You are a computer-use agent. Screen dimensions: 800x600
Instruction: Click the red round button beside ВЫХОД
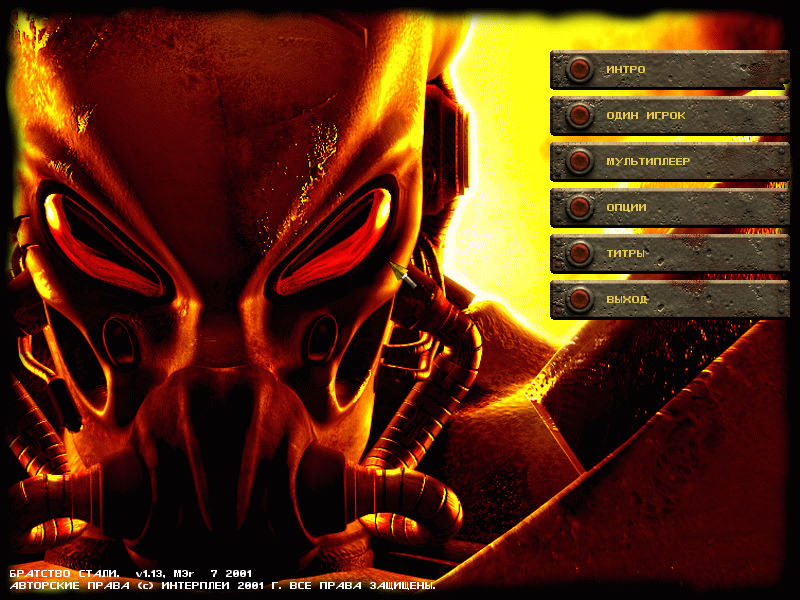click(579, 299)
